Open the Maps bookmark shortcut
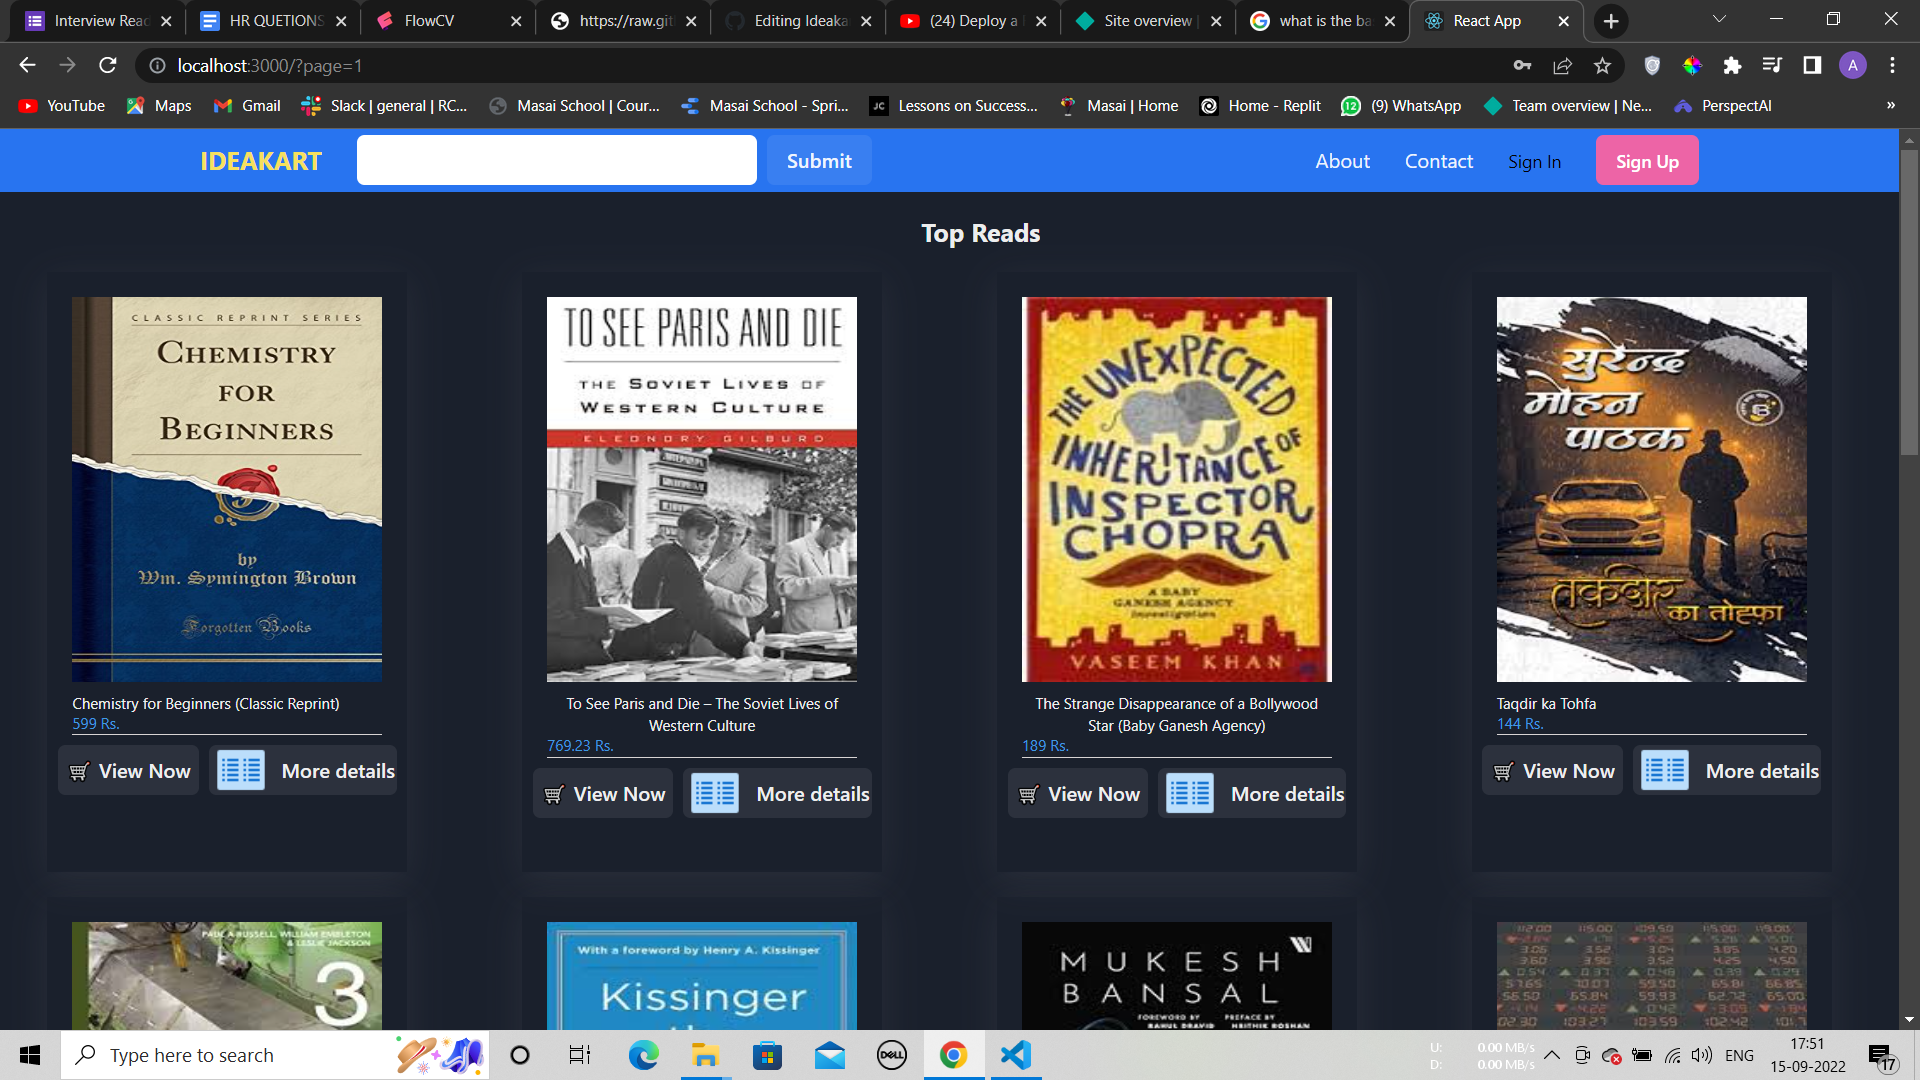This screenshot has width=1920, height=1080. (157, 105)
